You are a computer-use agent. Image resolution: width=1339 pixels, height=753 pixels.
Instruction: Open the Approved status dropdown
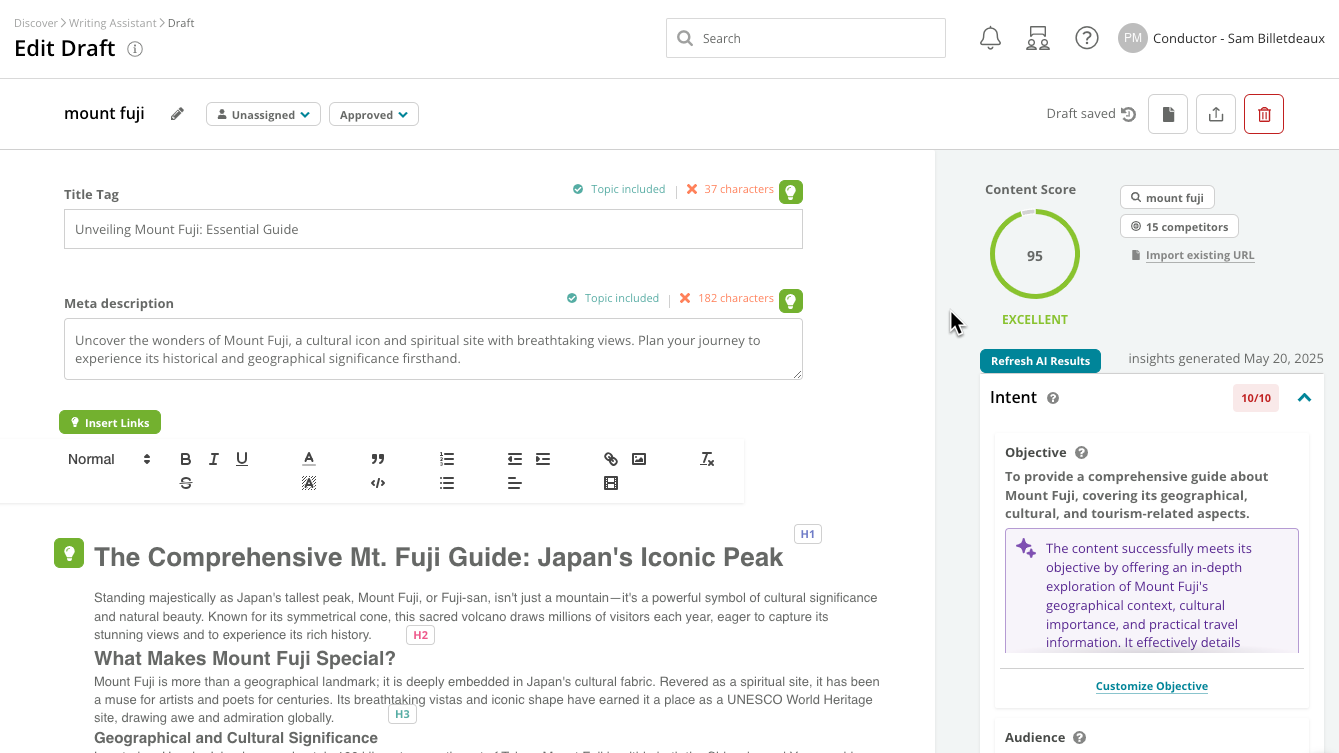pyautogui.click(x=374, y=114)
